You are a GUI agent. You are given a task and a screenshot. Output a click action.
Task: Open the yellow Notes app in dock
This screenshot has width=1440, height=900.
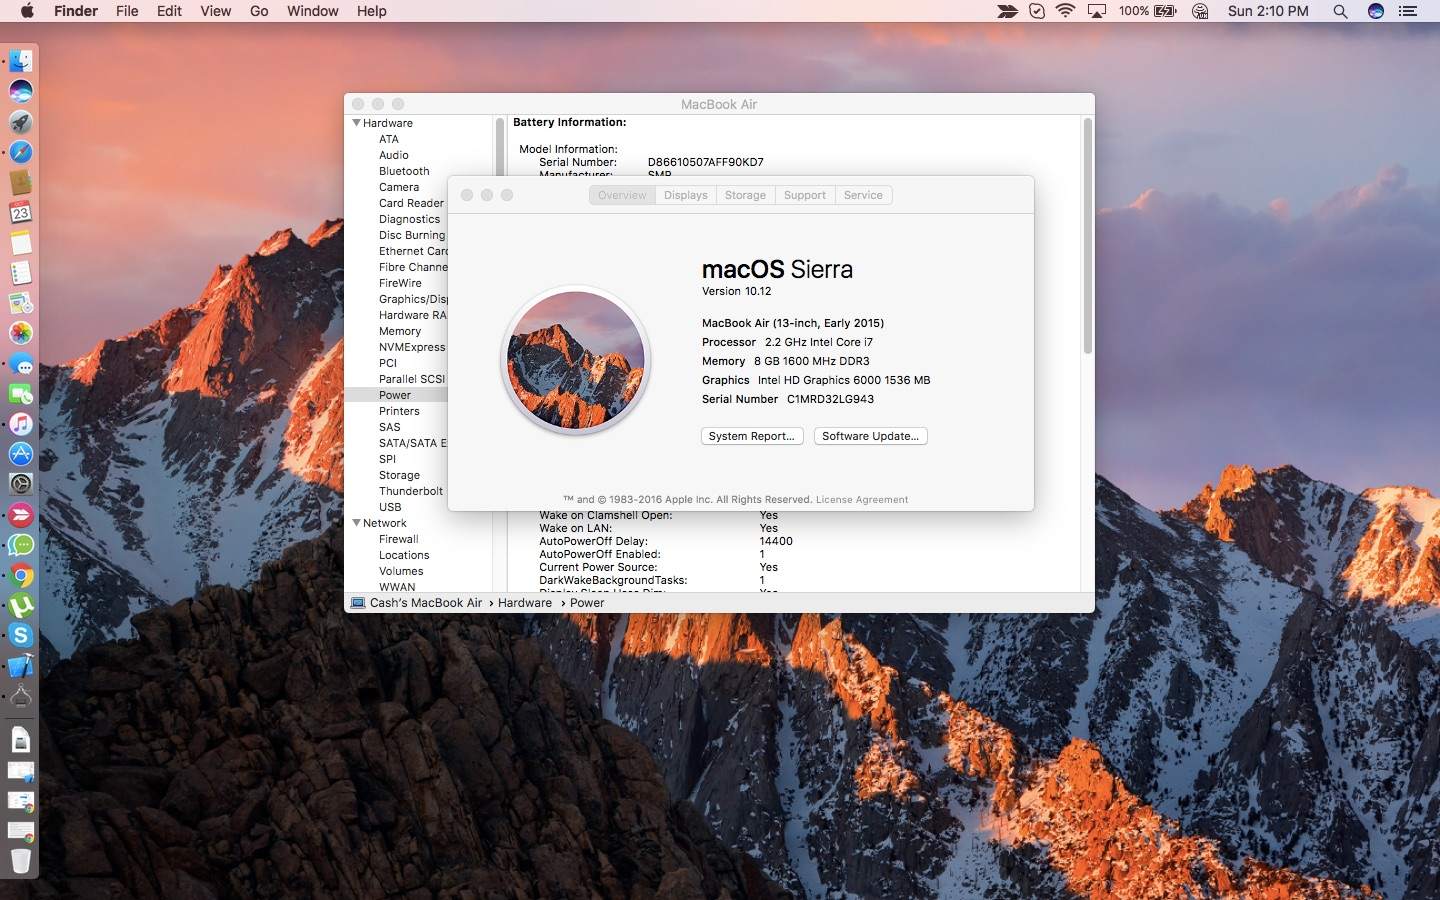pyautogui.click(x=21, y=242)
